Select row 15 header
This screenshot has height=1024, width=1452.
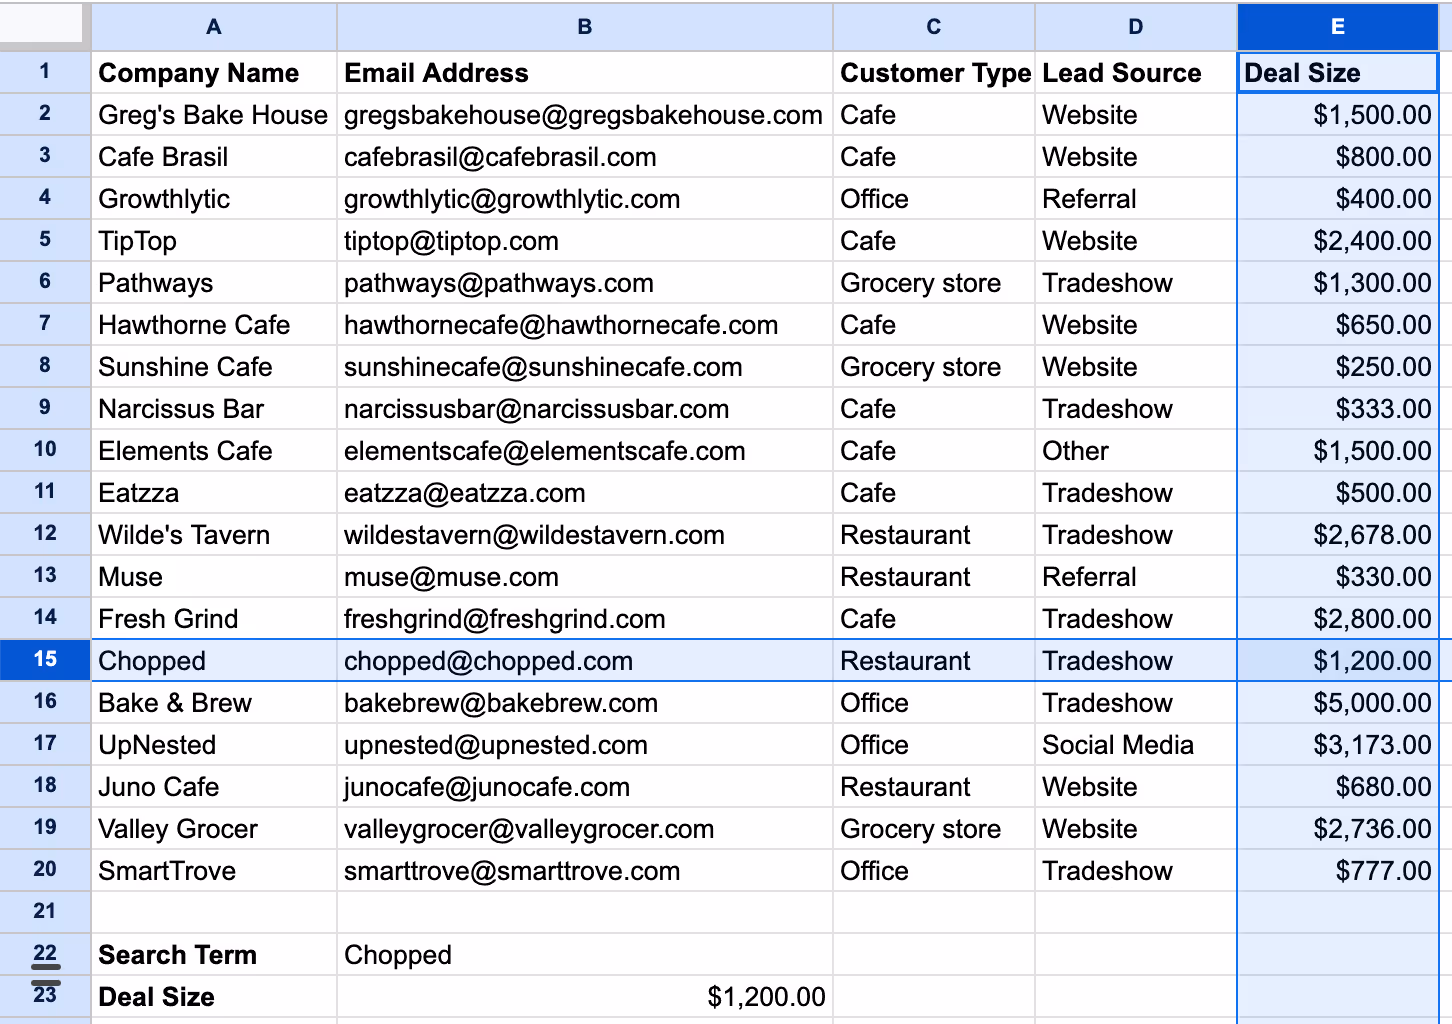[45, 660]
